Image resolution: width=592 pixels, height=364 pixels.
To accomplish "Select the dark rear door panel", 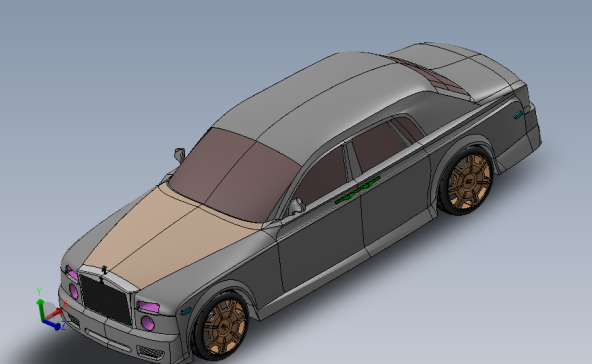I will [x=396, y=200].
